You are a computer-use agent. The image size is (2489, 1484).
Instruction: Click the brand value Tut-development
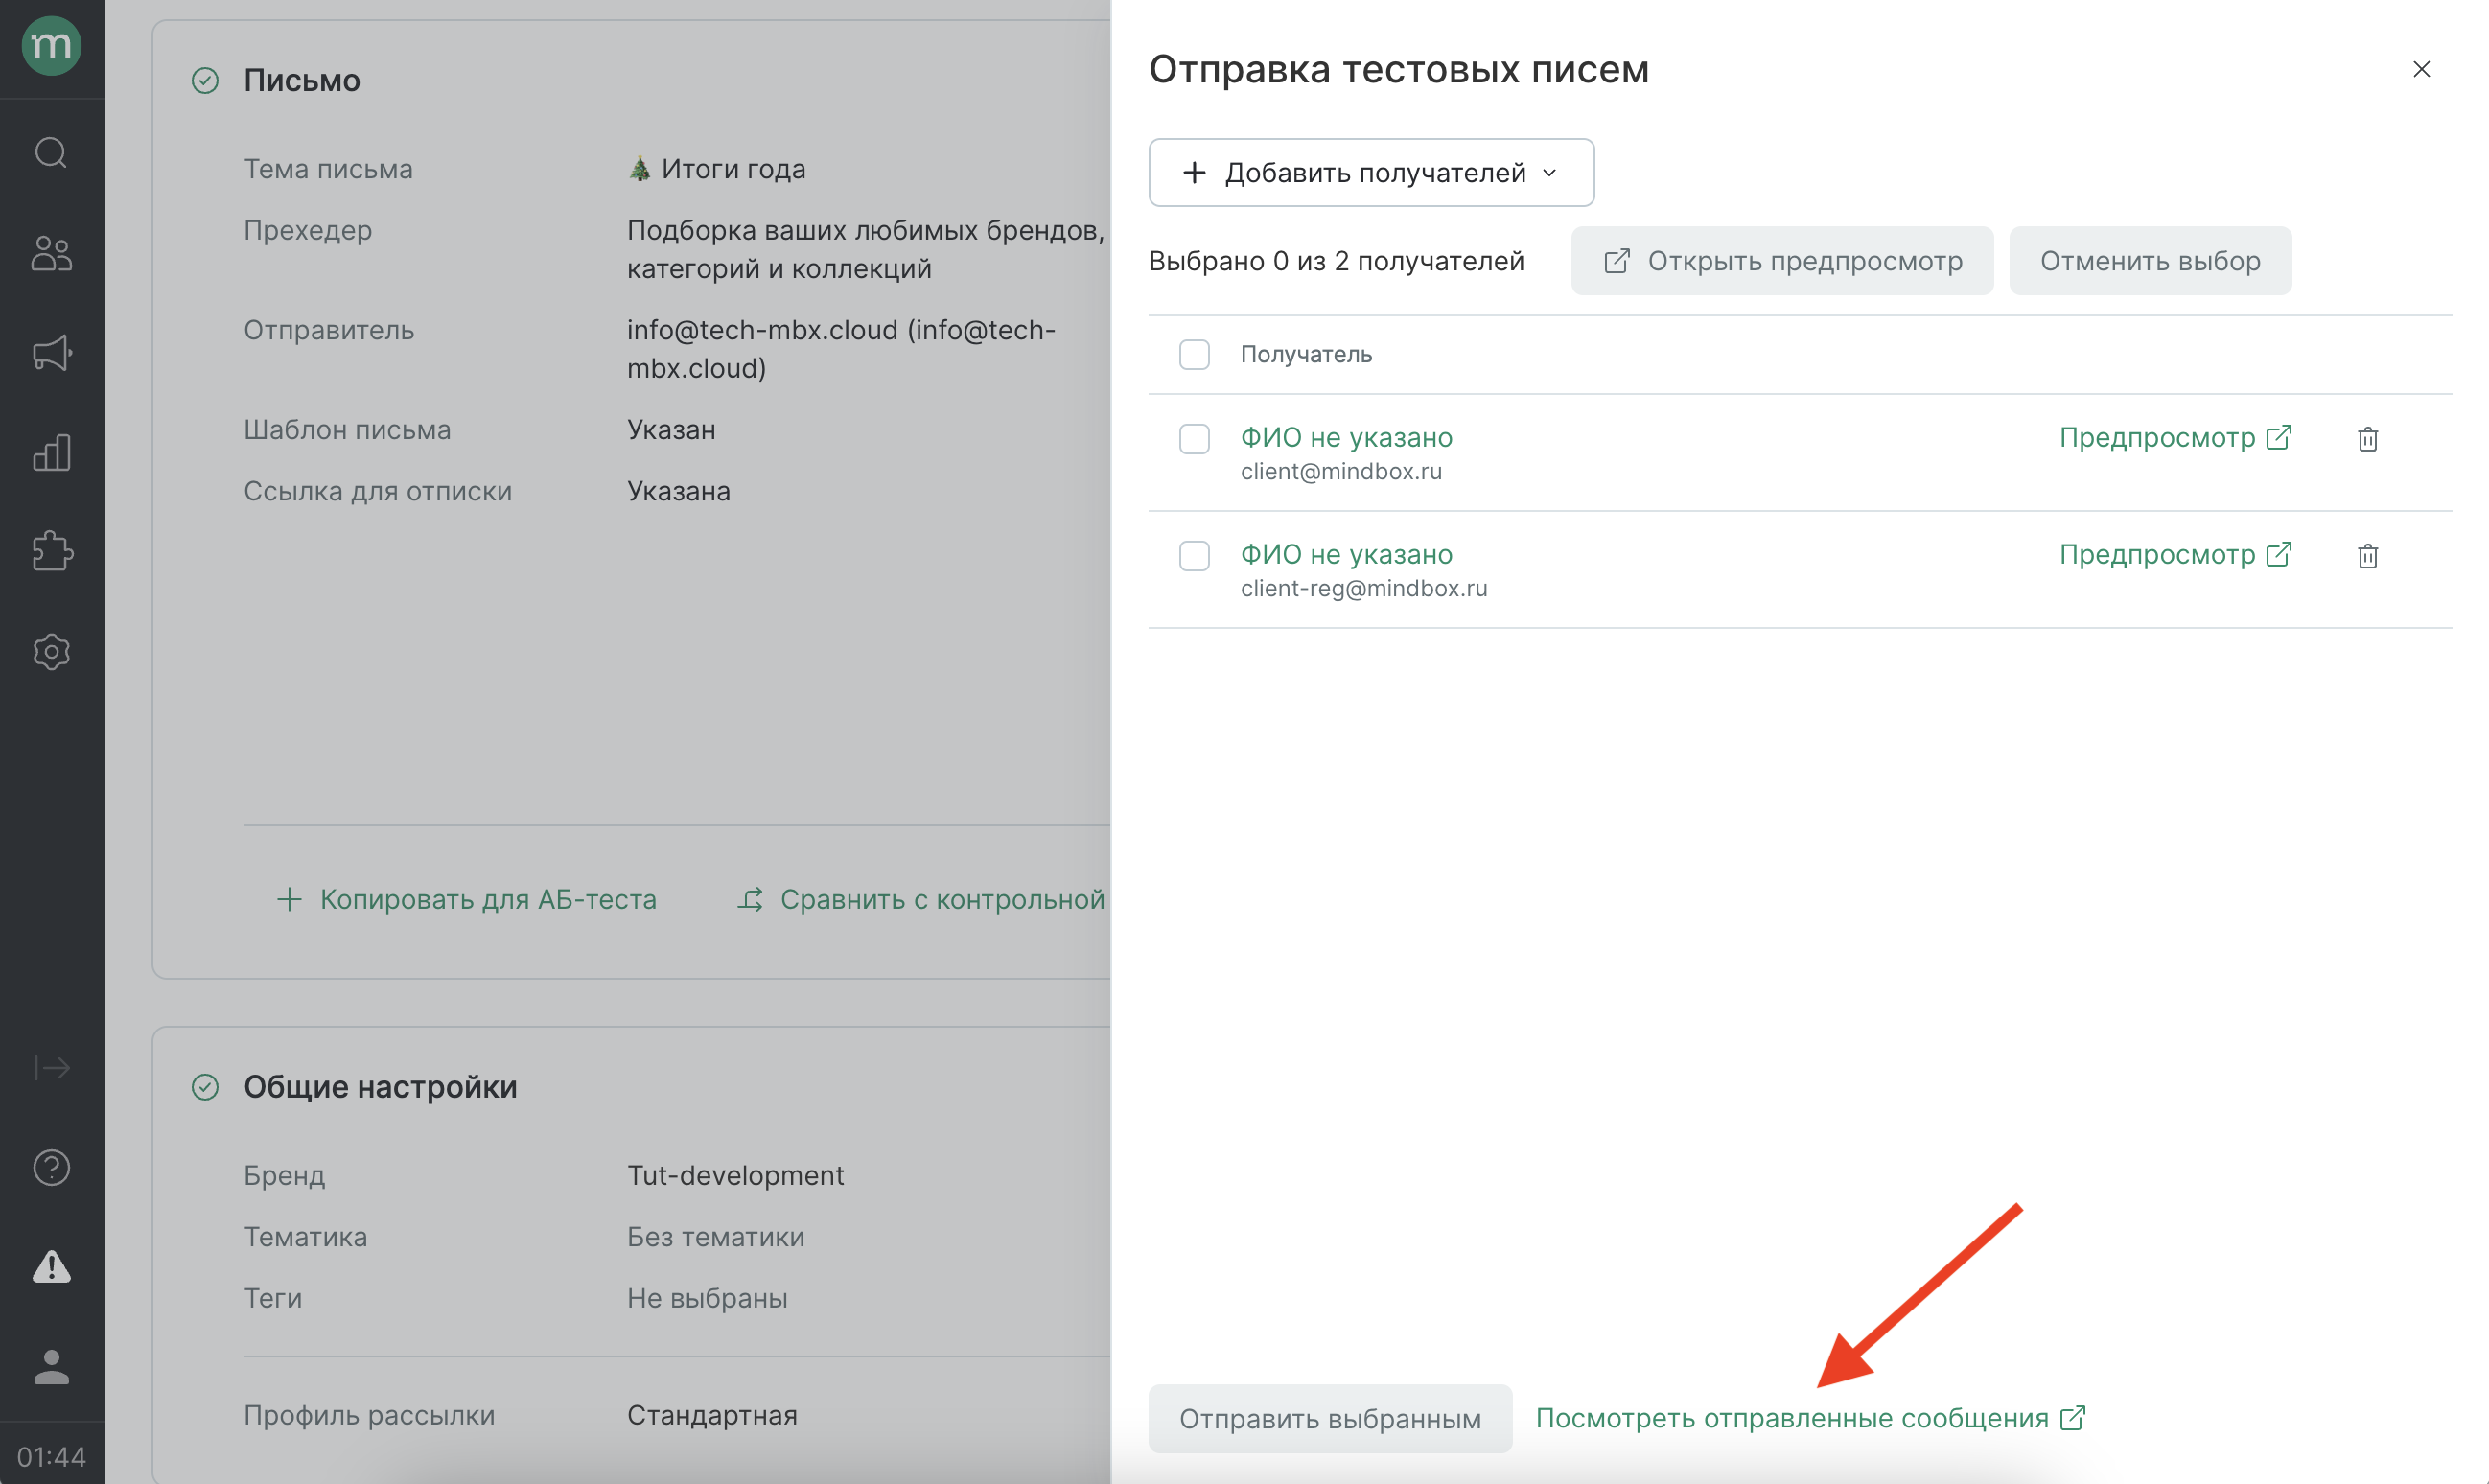point(735,1175)
